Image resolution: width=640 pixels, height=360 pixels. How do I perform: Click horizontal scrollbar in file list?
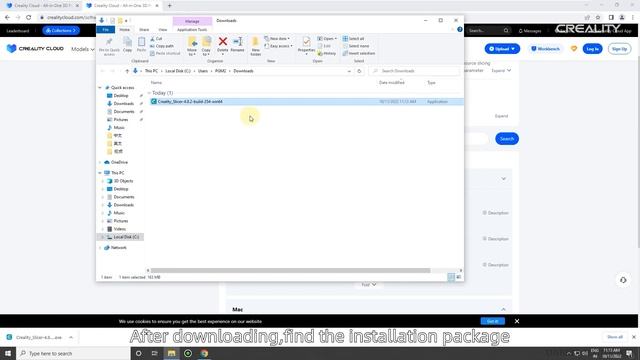click(x=290, y=271)
